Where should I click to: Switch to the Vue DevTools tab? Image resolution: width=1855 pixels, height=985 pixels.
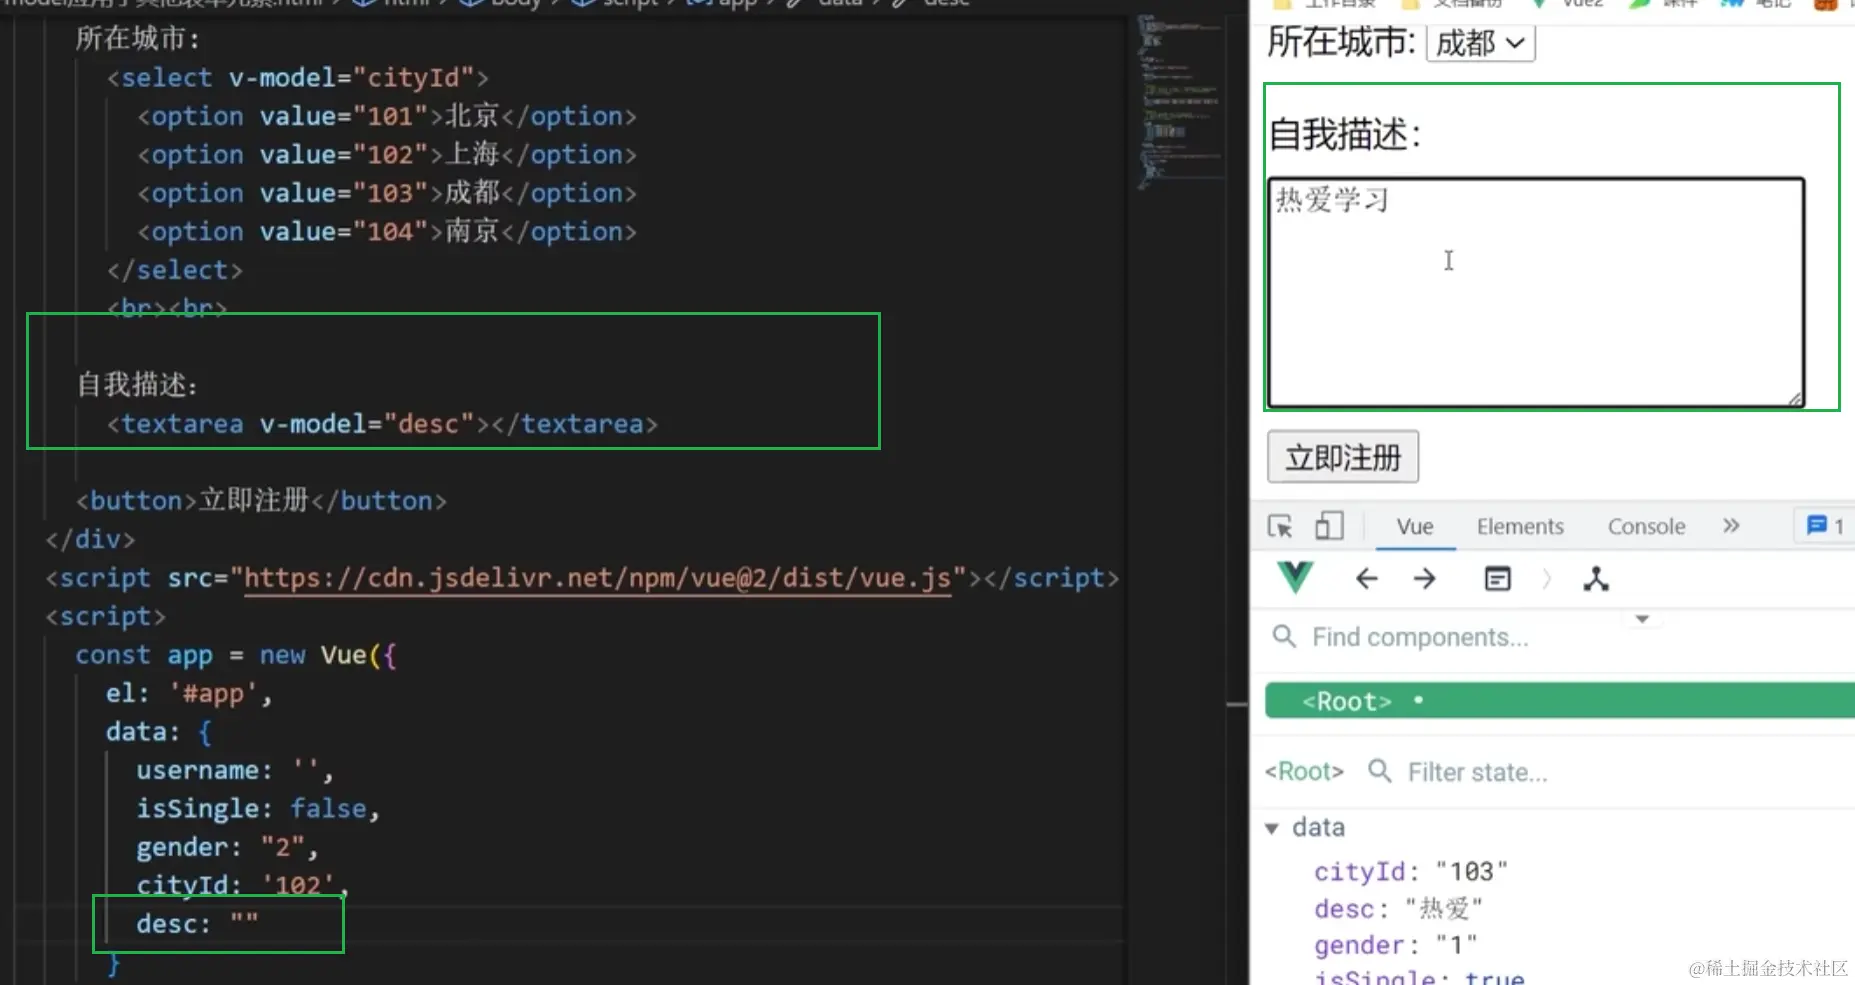[1415, 526]
